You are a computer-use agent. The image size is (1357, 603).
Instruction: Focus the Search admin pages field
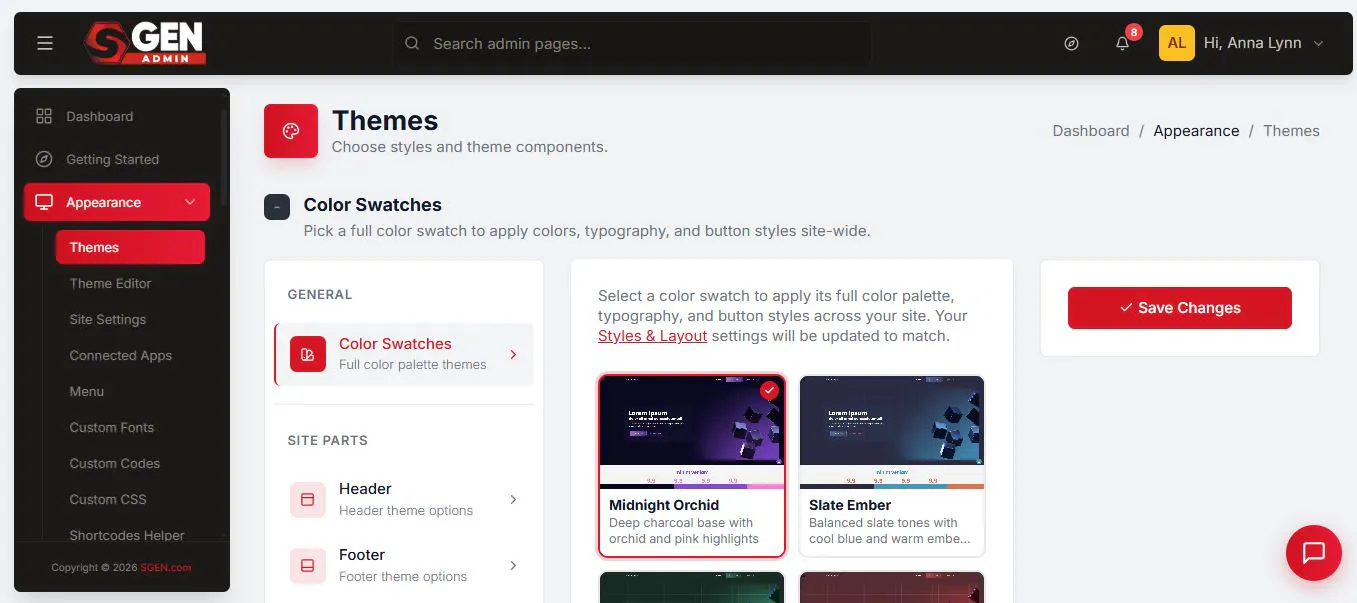(x=632, y=43)
